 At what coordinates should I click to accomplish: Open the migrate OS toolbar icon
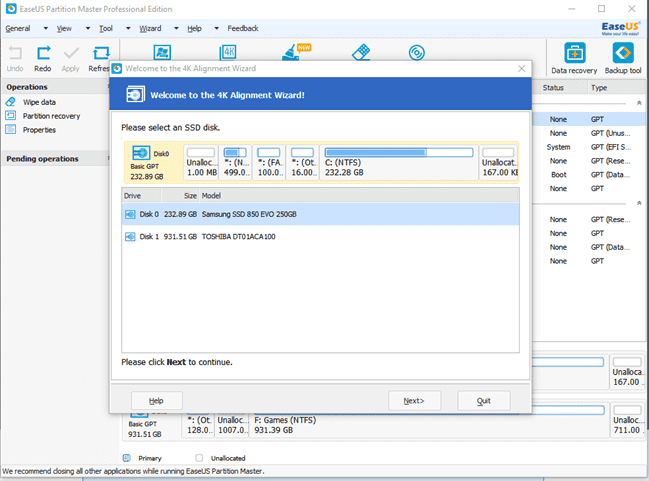162,53
